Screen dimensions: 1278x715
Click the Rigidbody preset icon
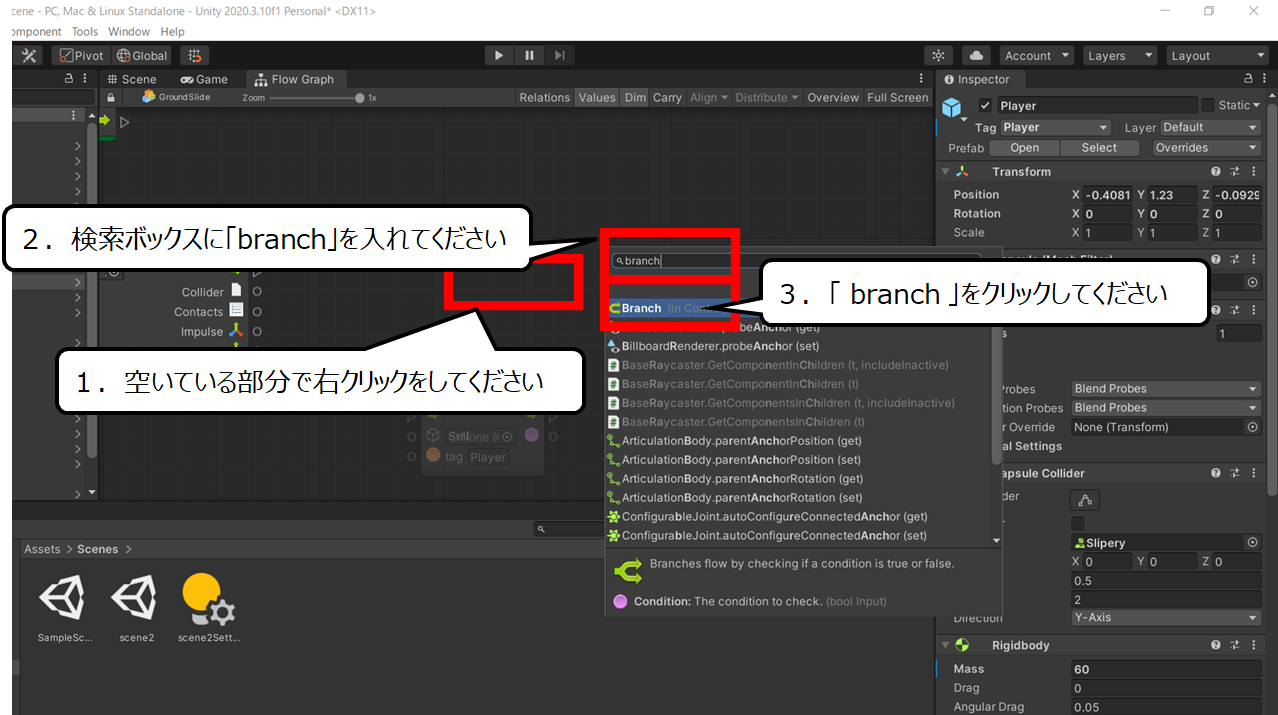point(1235,645)
